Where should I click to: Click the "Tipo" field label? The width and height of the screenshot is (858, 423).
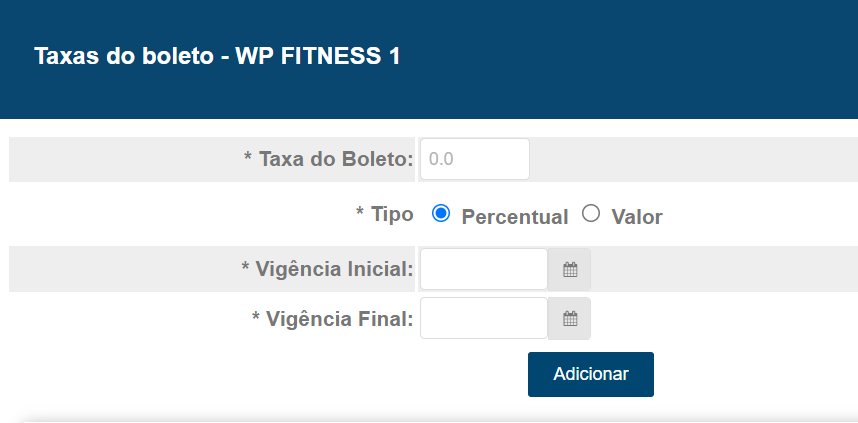pos(392,215)
